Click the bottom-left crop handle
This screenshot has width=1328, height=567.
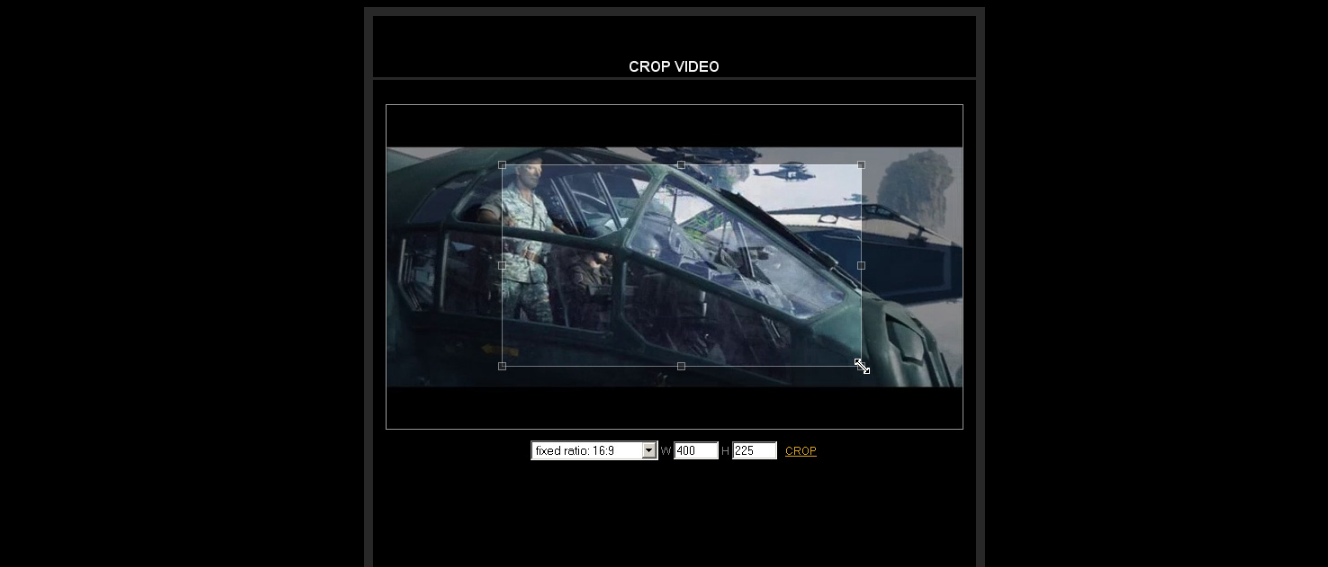[502, 366]
